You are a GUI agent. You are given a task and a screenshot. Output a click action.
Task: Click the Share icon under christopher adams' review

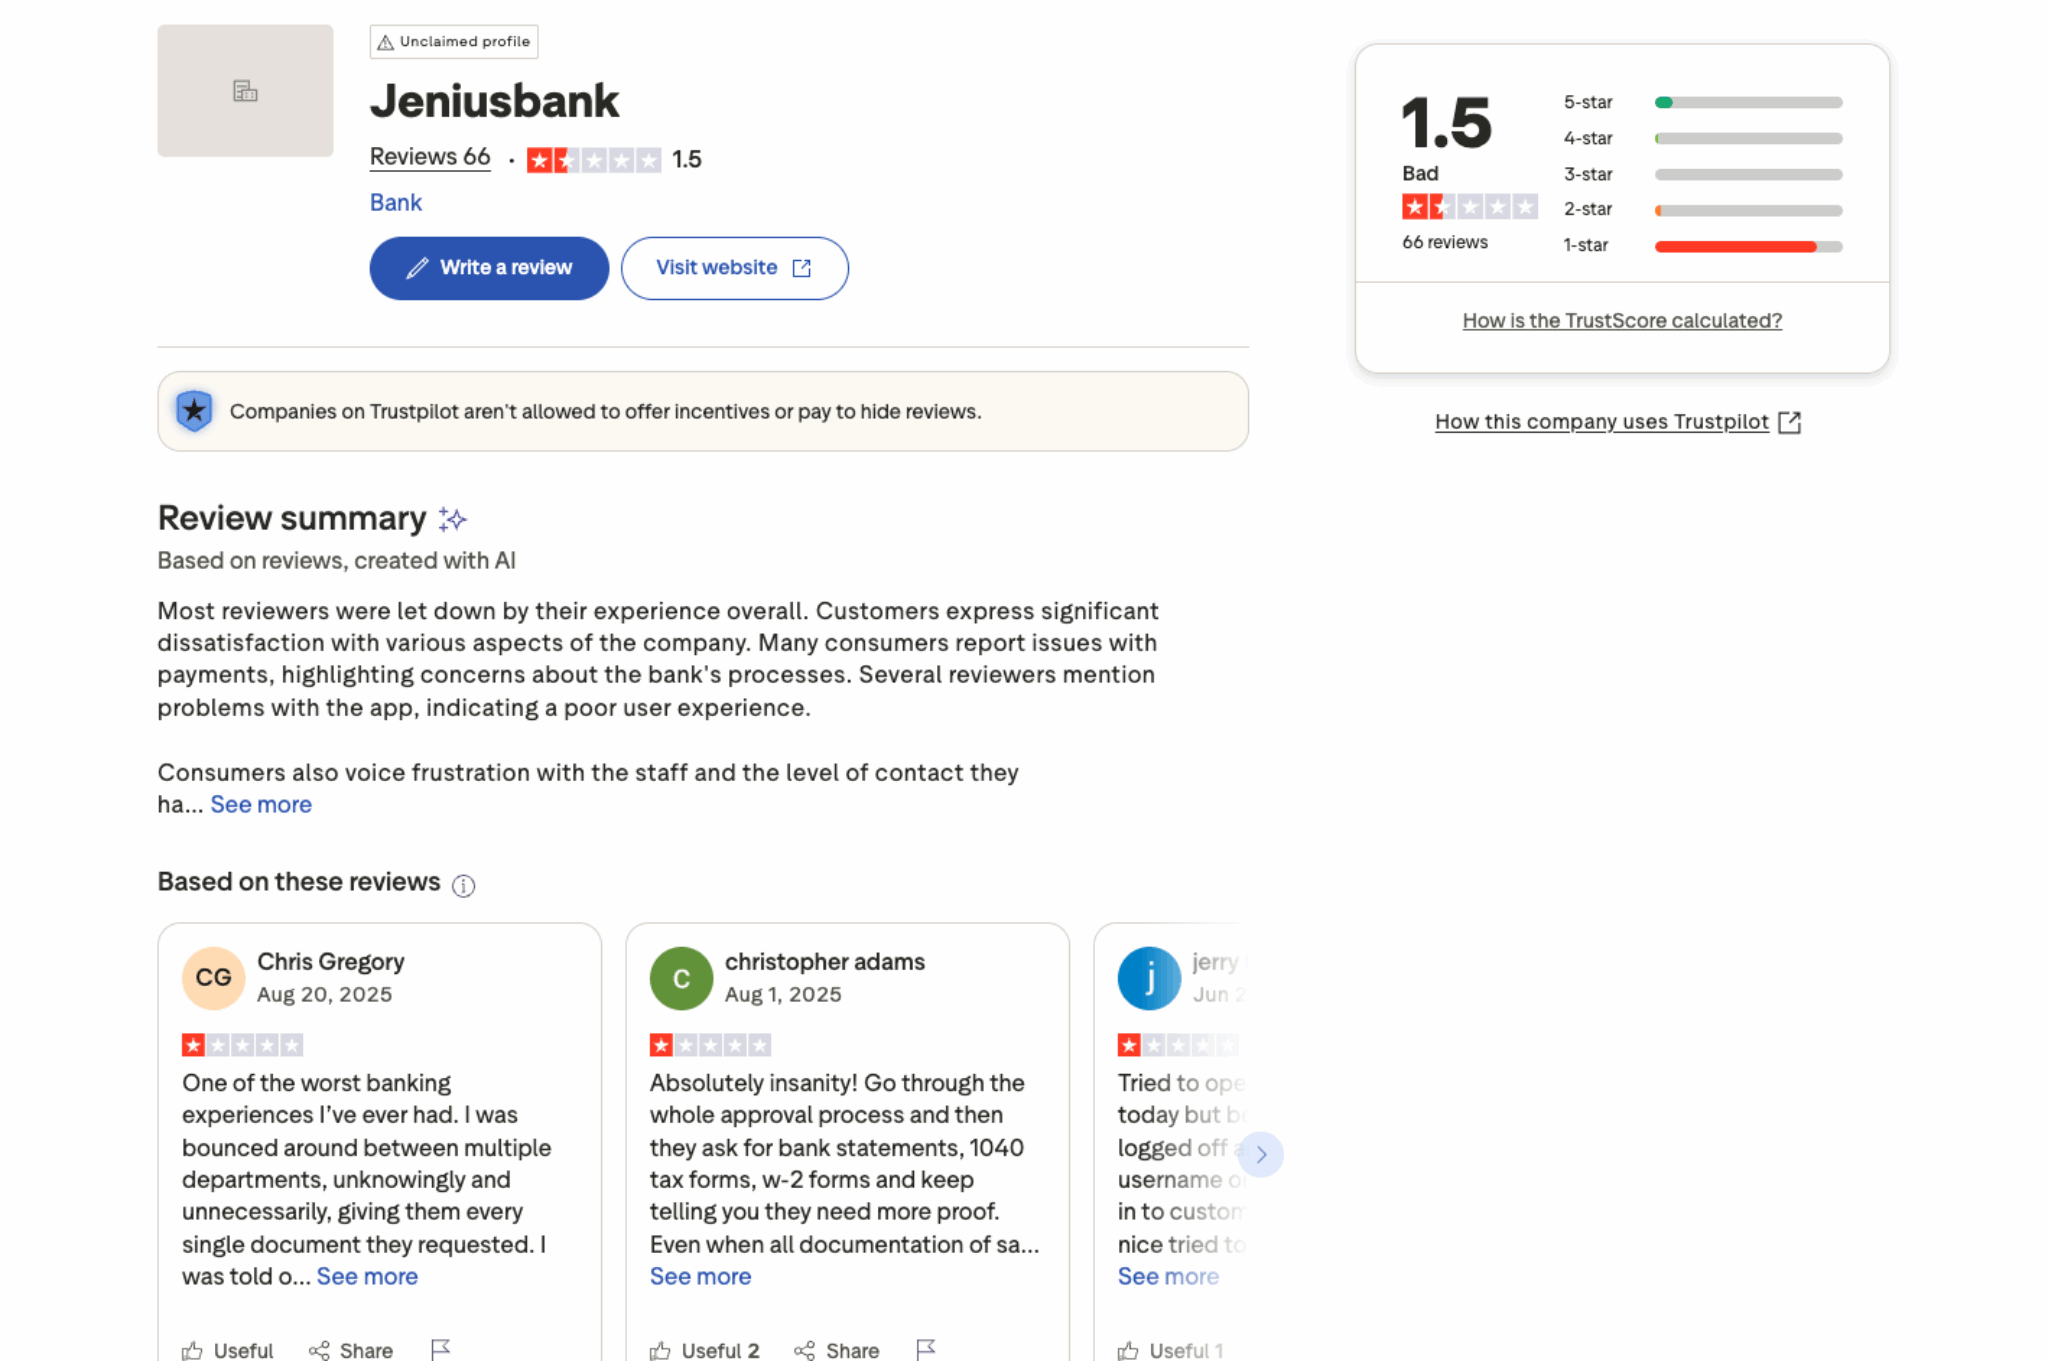pyautogui.click(x=805, y=1348)
